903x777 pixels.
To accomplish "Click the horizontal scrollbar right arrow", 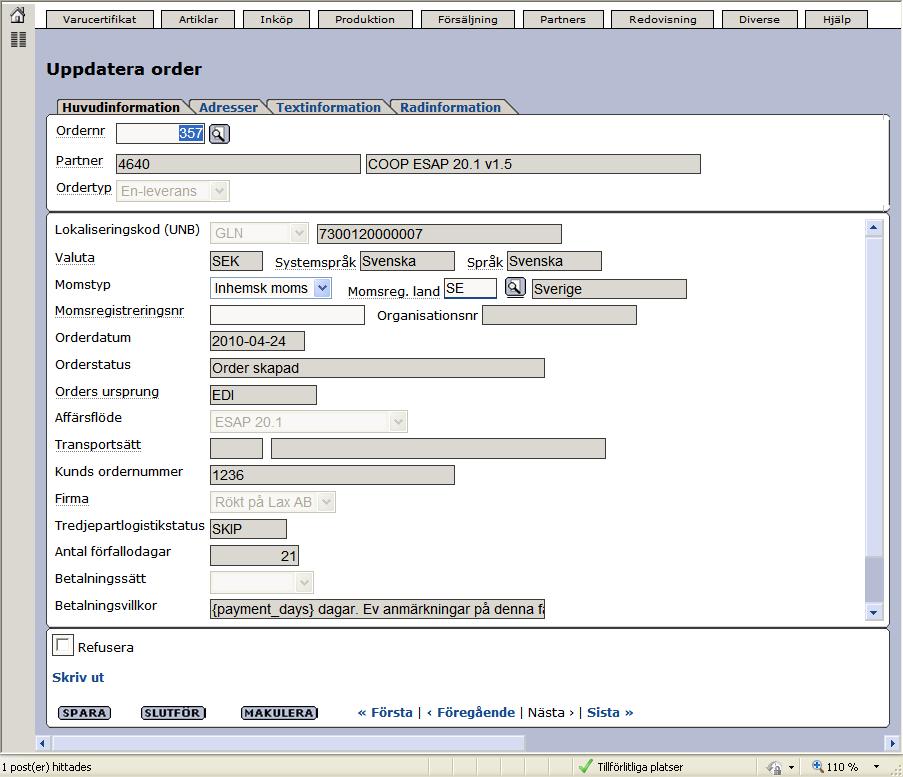I will (x=893, y=743).
